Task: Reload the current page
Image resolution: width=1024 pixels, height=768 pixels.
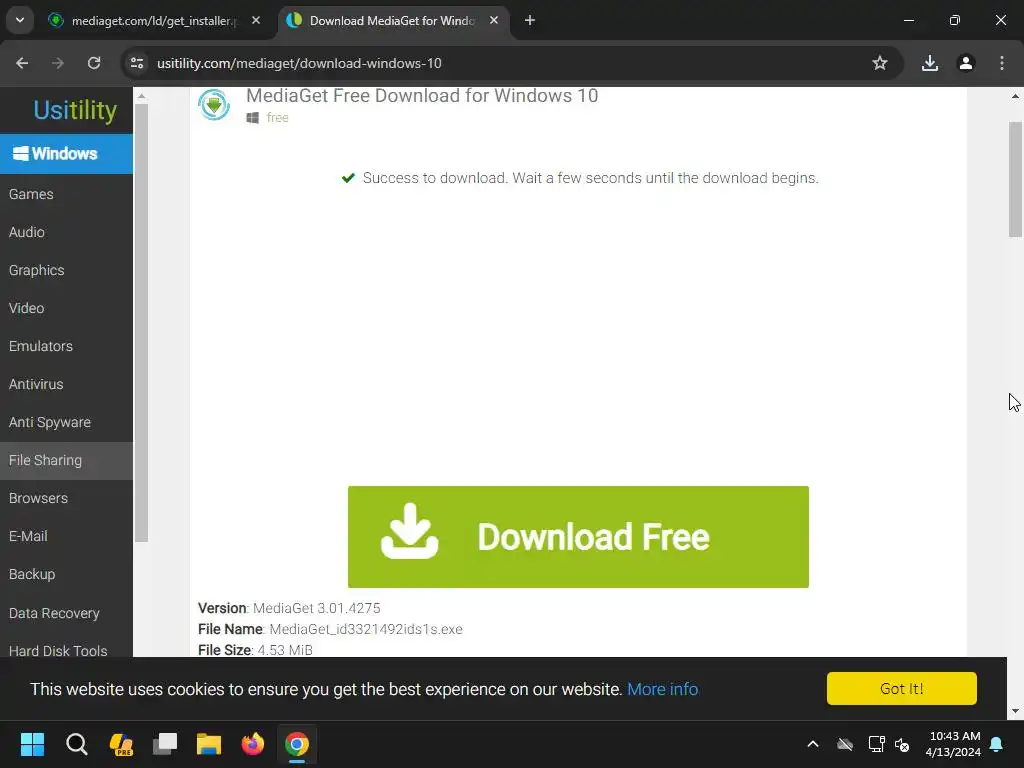Action: click(x=94, y=63)
